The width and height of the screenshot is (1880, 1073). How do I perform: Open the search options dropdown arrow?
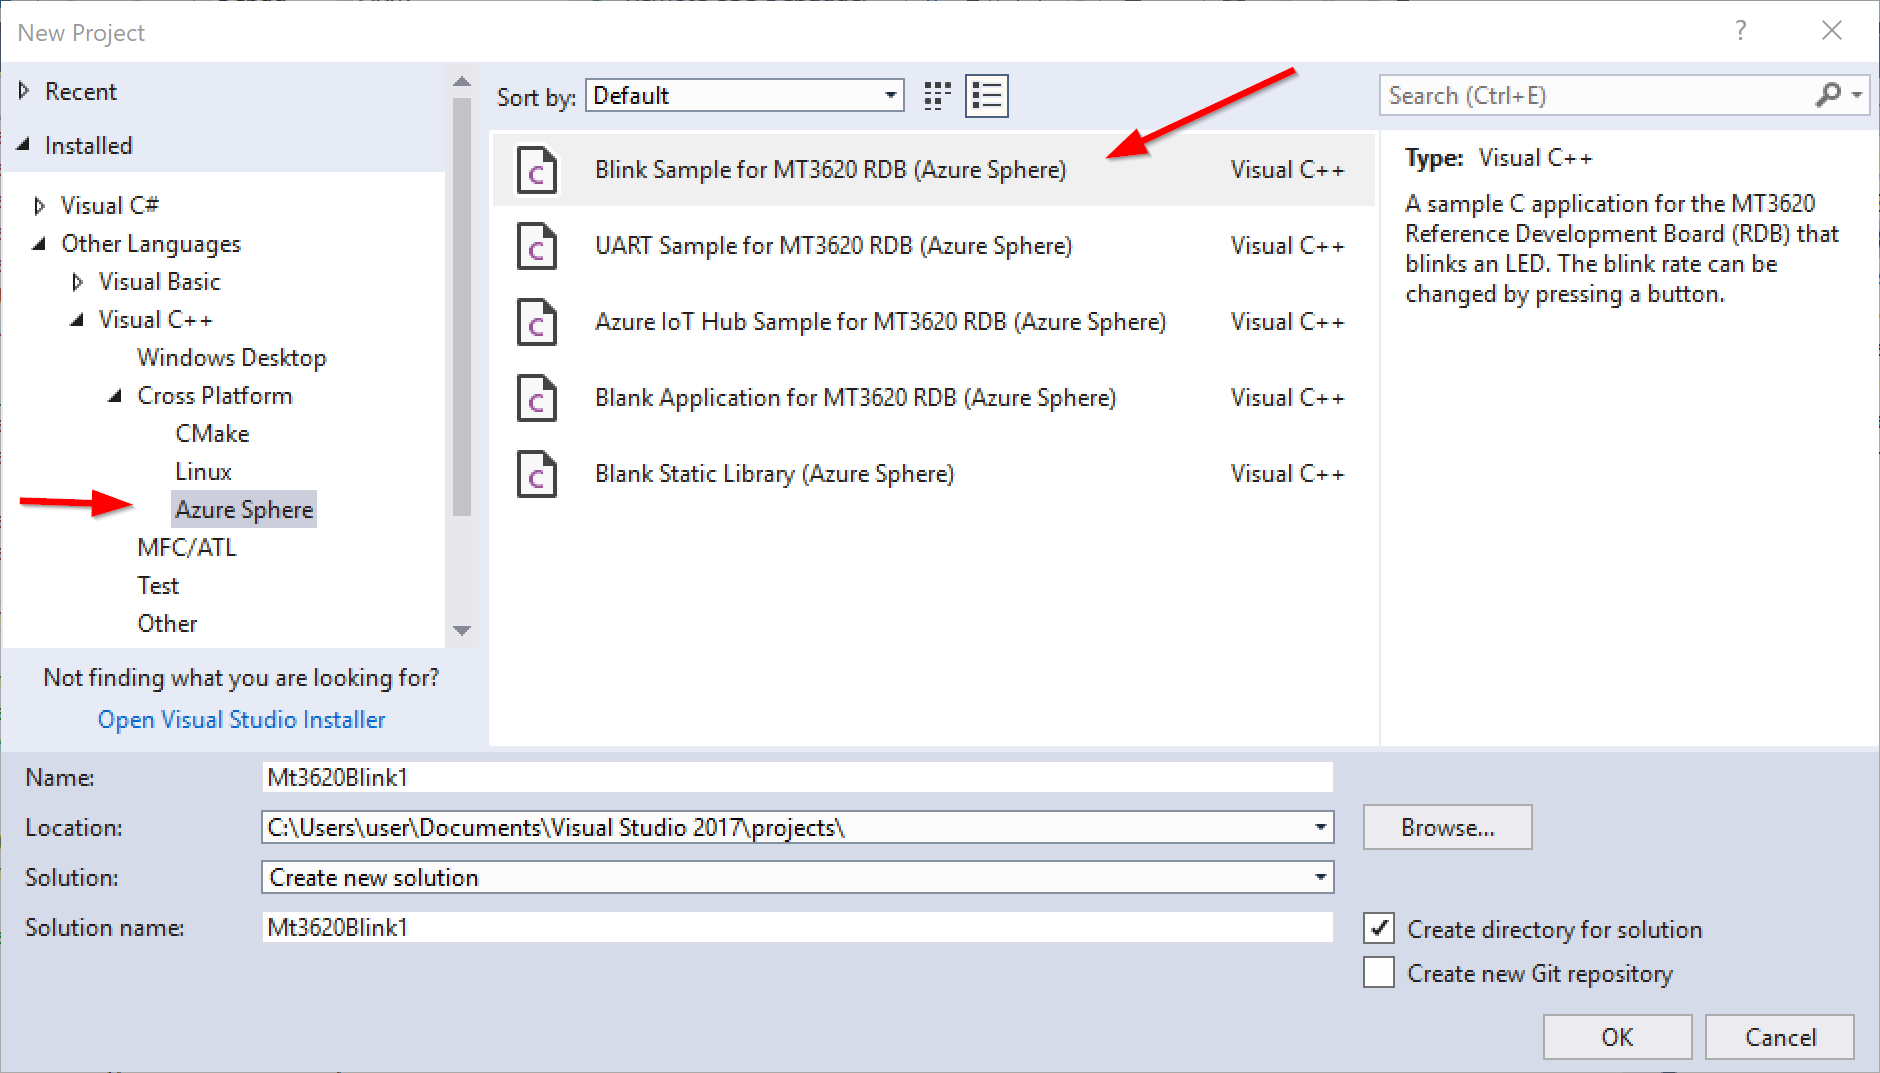coord(1857,95)
